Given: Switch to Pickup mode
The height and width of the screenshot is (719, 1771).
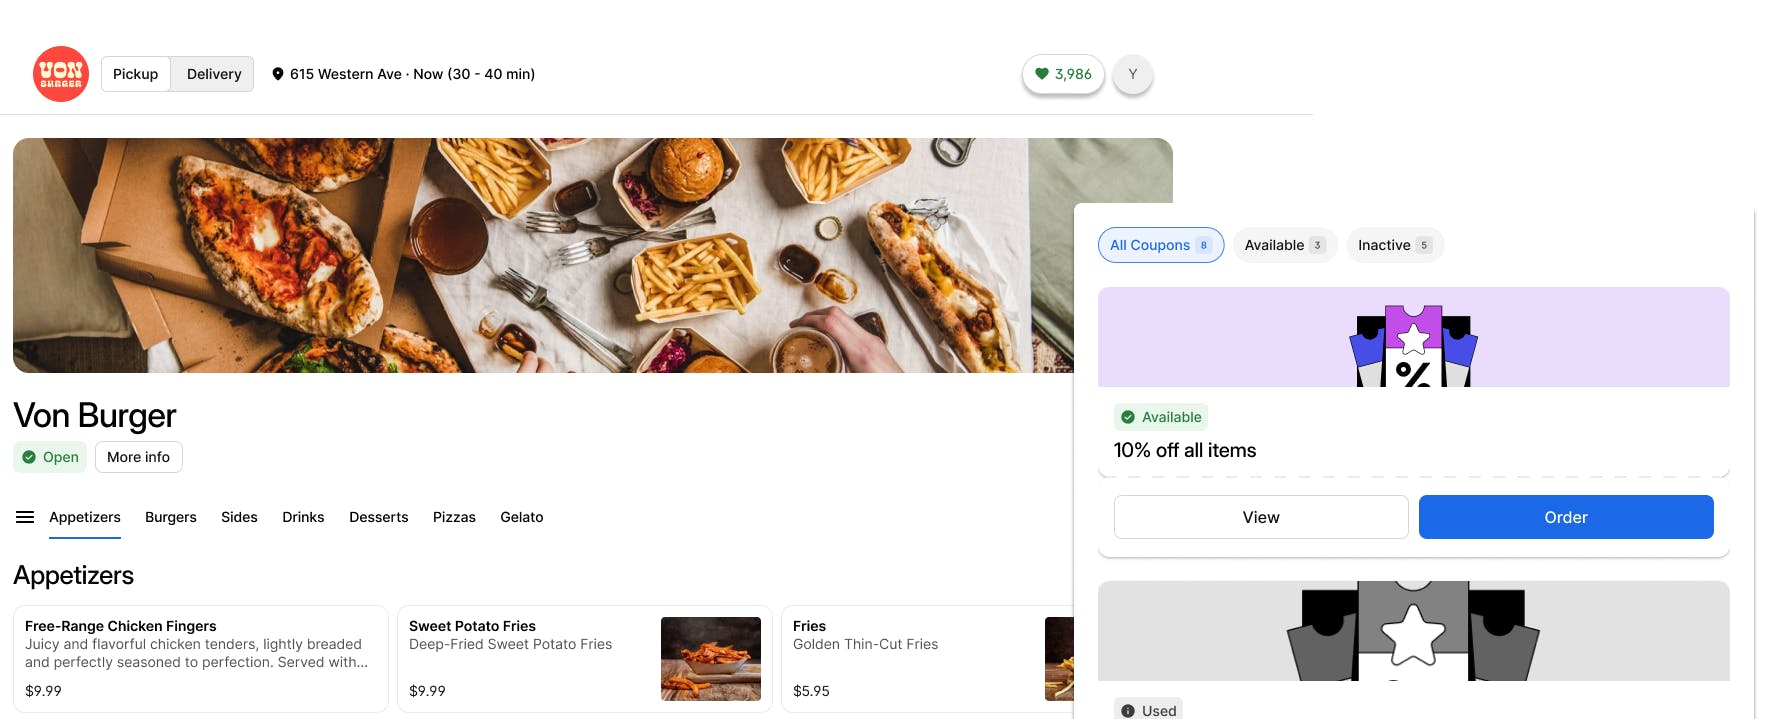Looking at the screenshot, I should pos(136,74).
